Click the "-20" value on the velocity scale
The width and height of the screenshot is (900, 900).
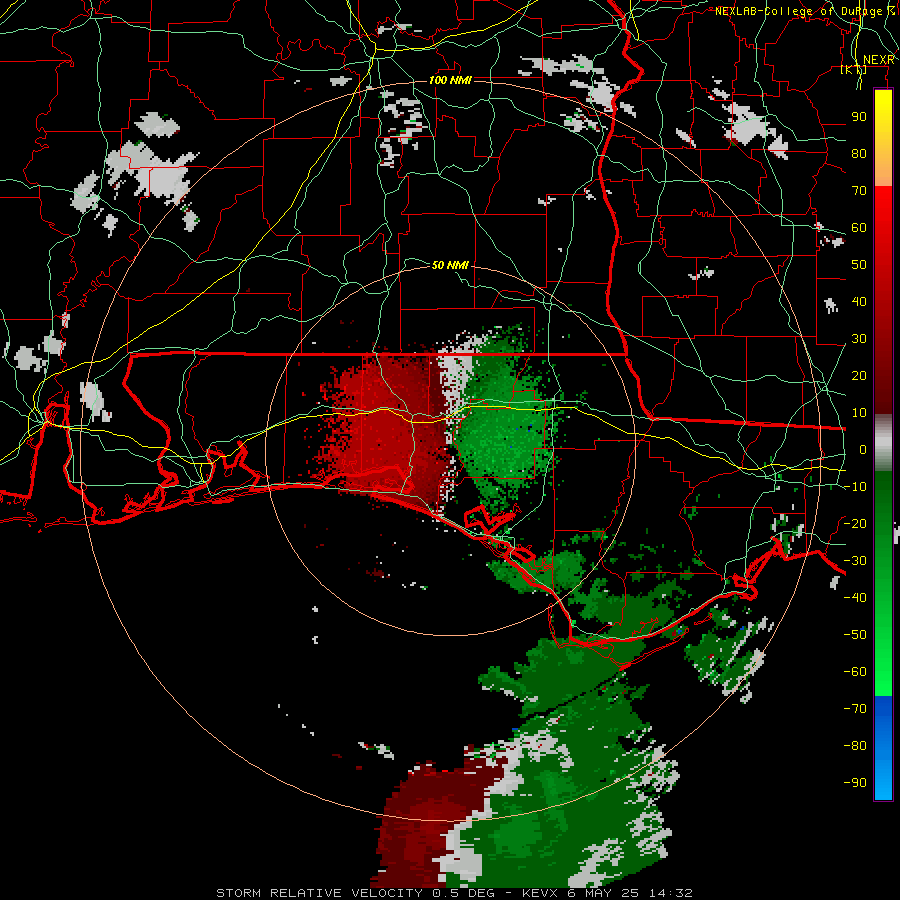[855, 523]
